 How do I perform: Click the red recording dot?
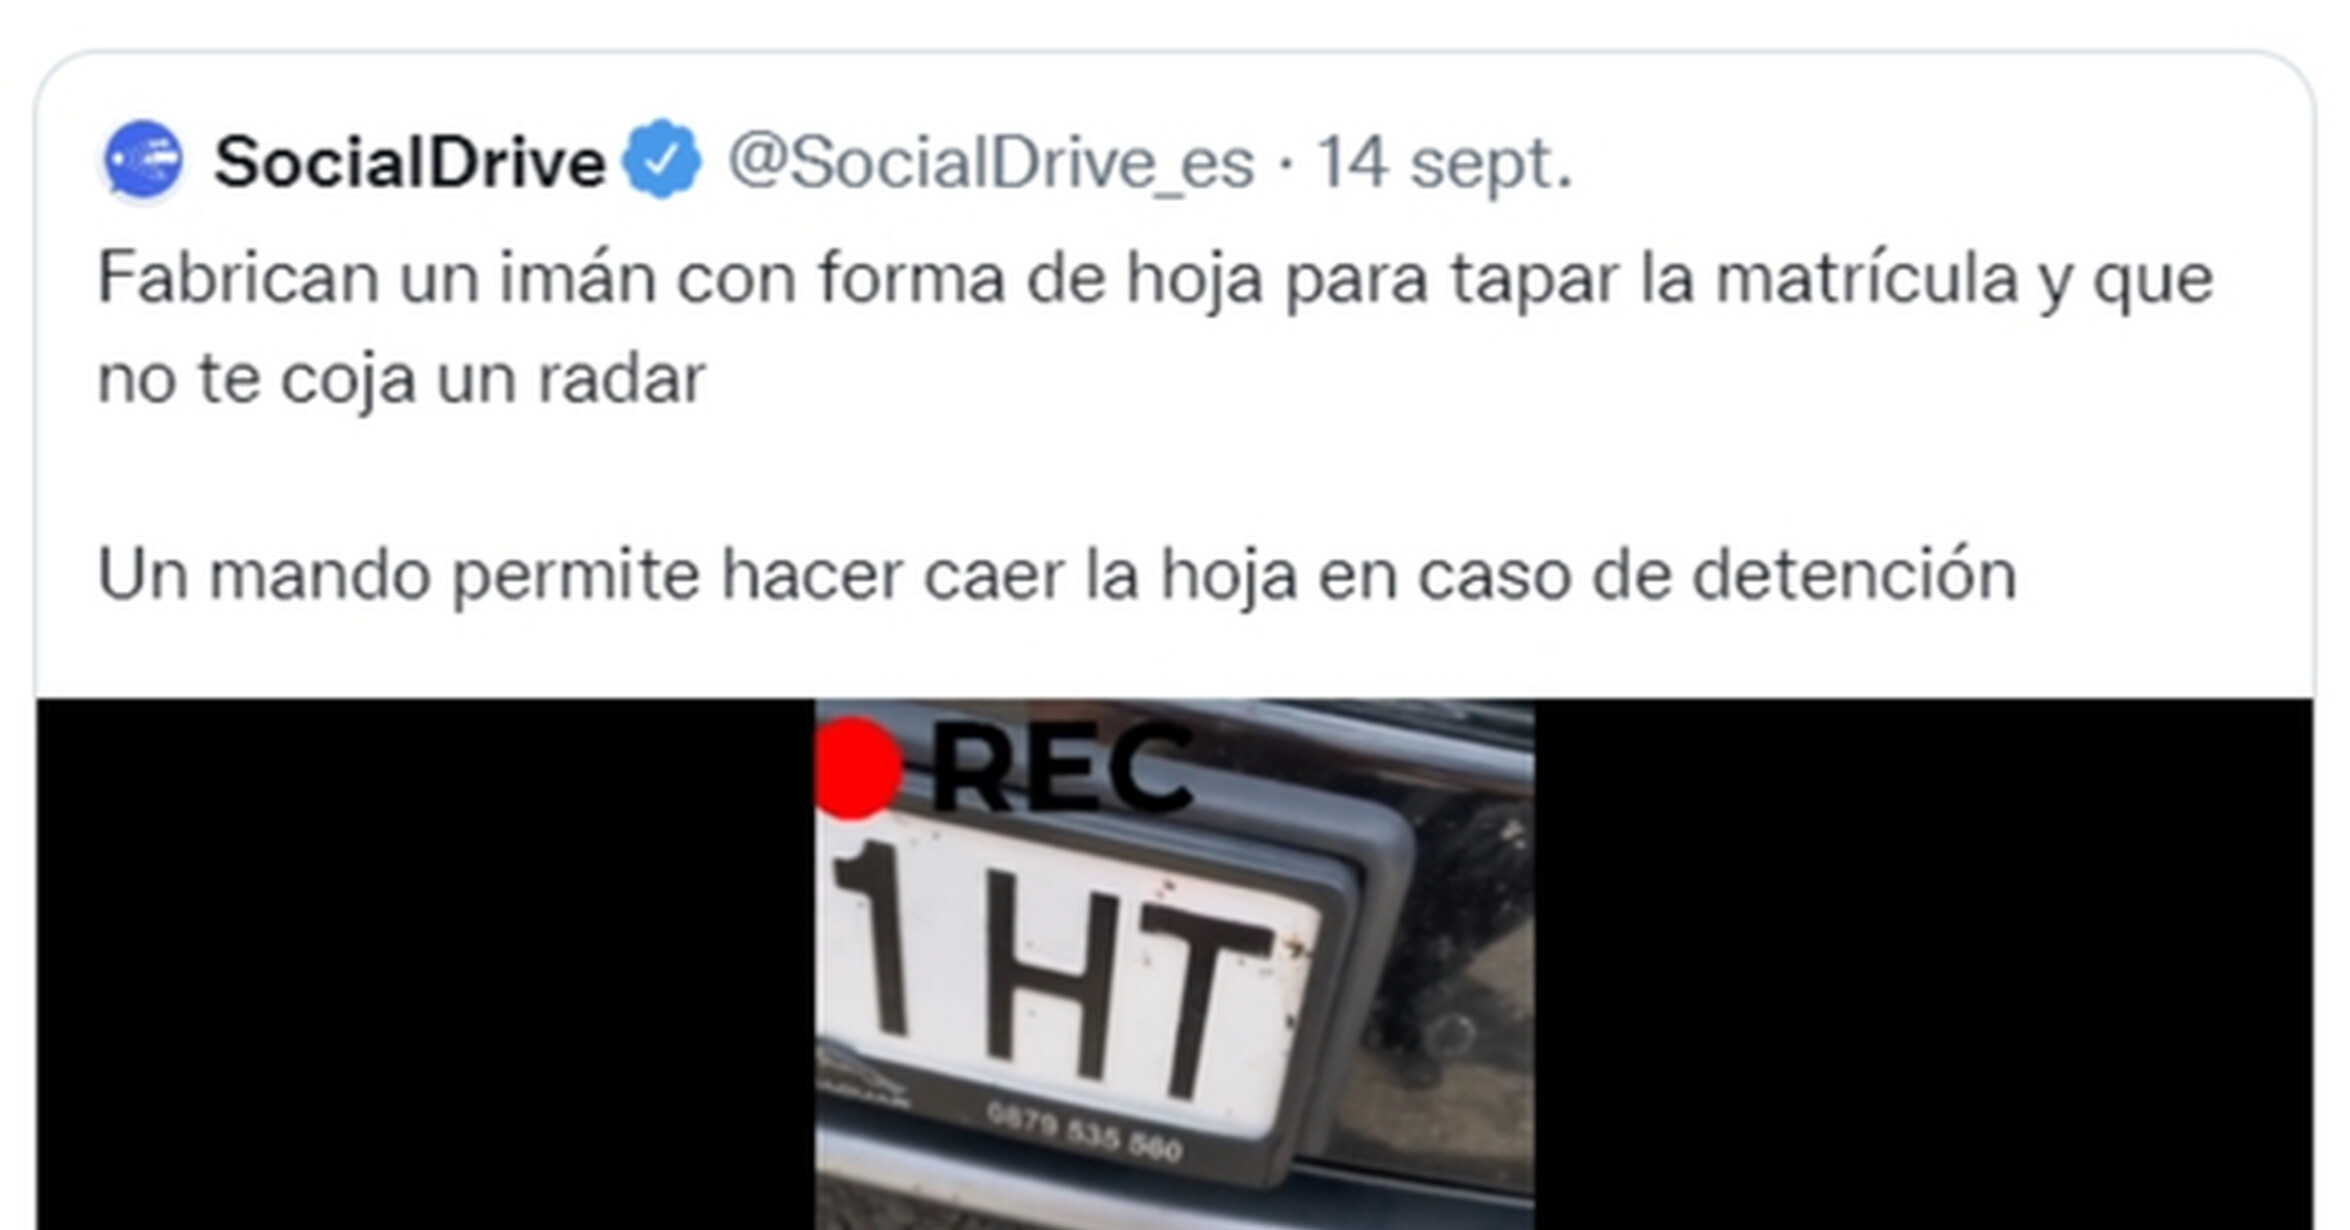[x=857, y=768]
